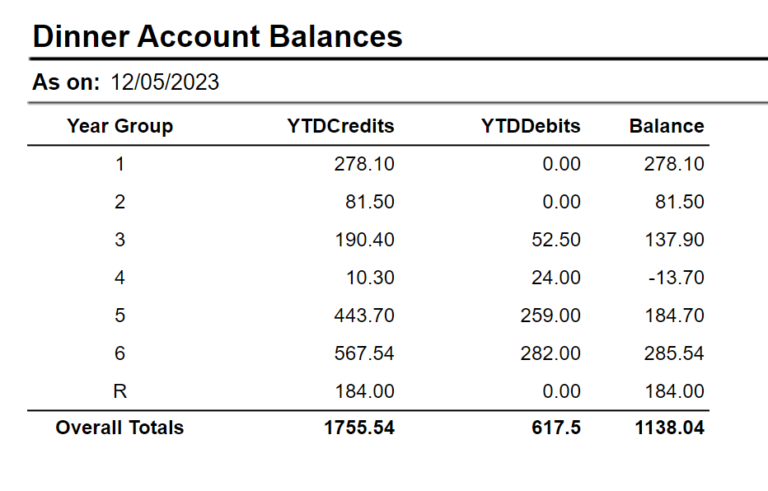Click Year 6 credits 567.54

[x=364, y=354]
